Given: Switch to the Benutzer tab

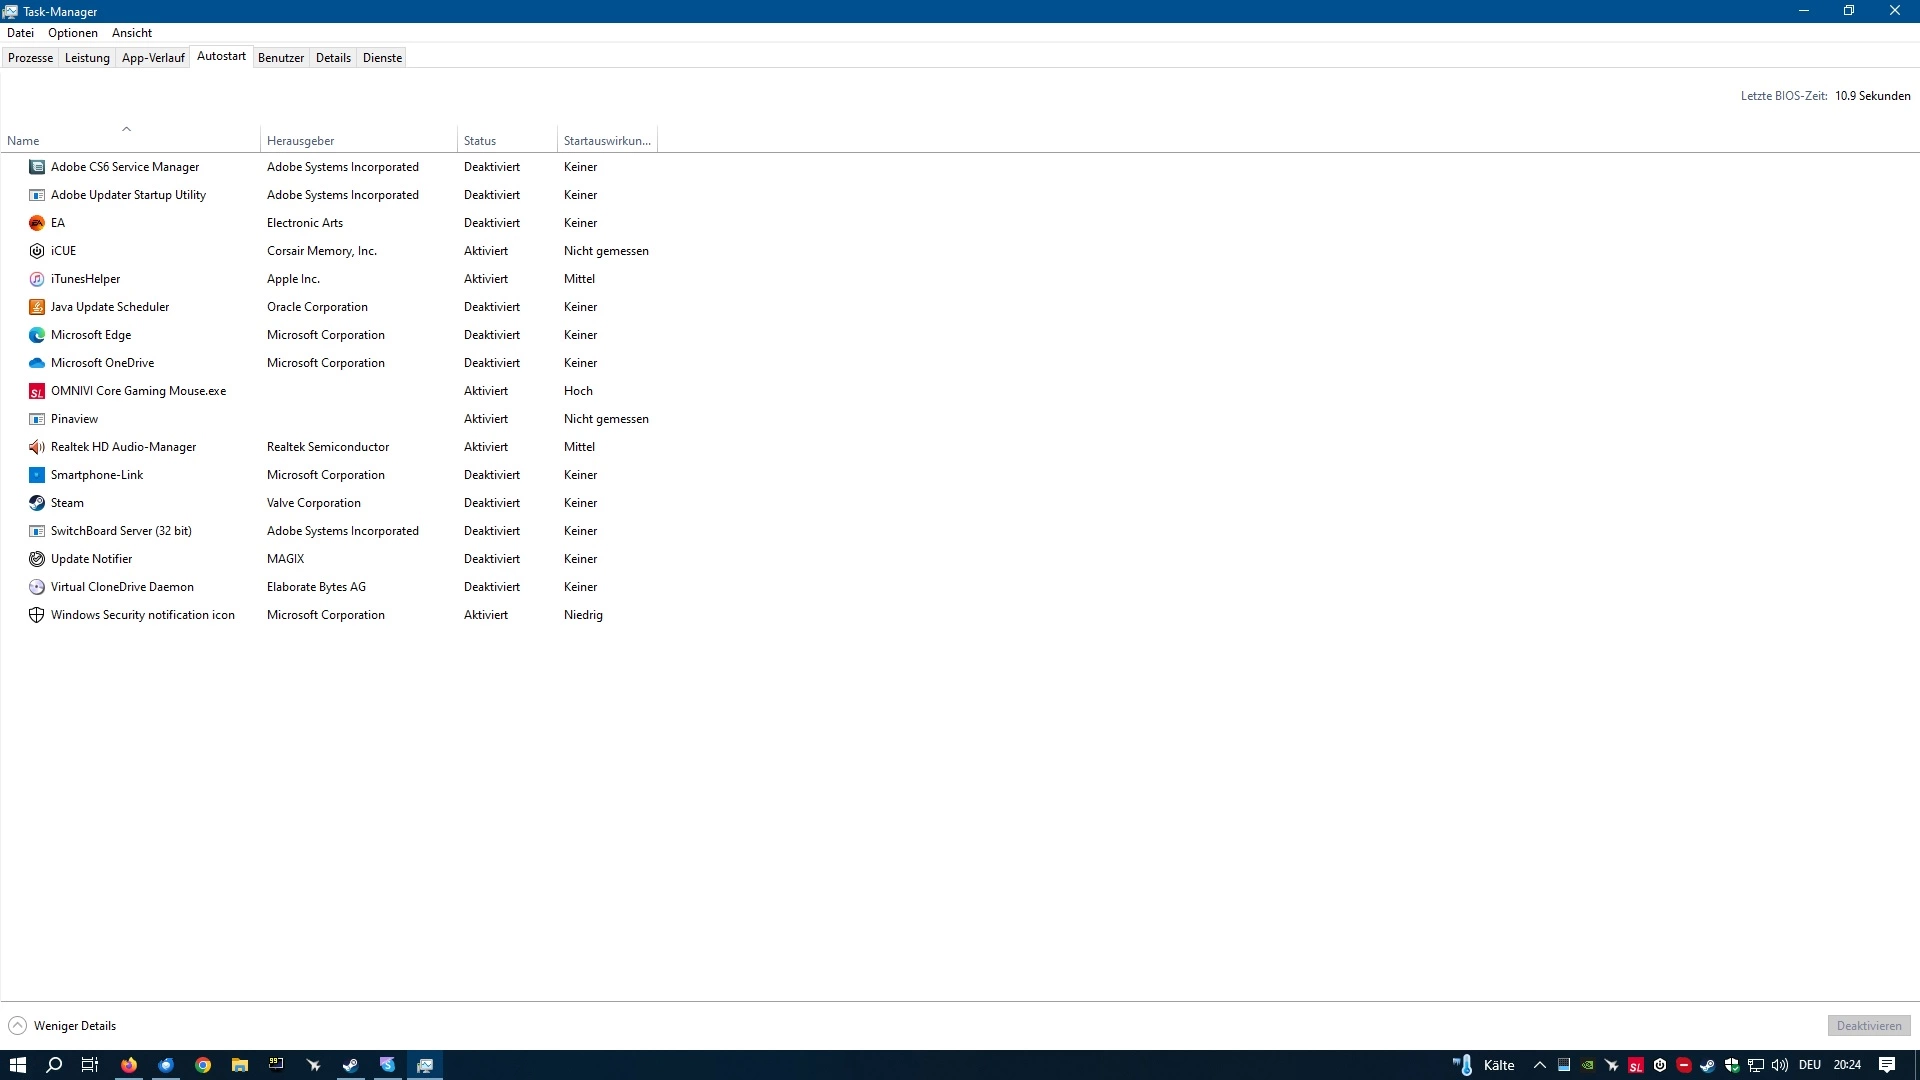Looking at the screenshot, I should (x=281, y=58).
